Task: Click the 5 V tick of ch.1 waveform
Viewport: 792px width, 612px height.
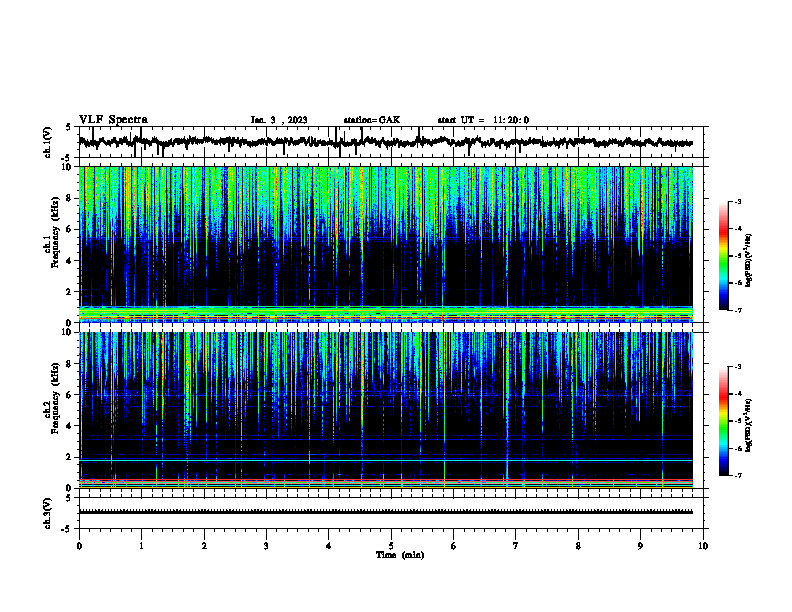Action: 68,128
